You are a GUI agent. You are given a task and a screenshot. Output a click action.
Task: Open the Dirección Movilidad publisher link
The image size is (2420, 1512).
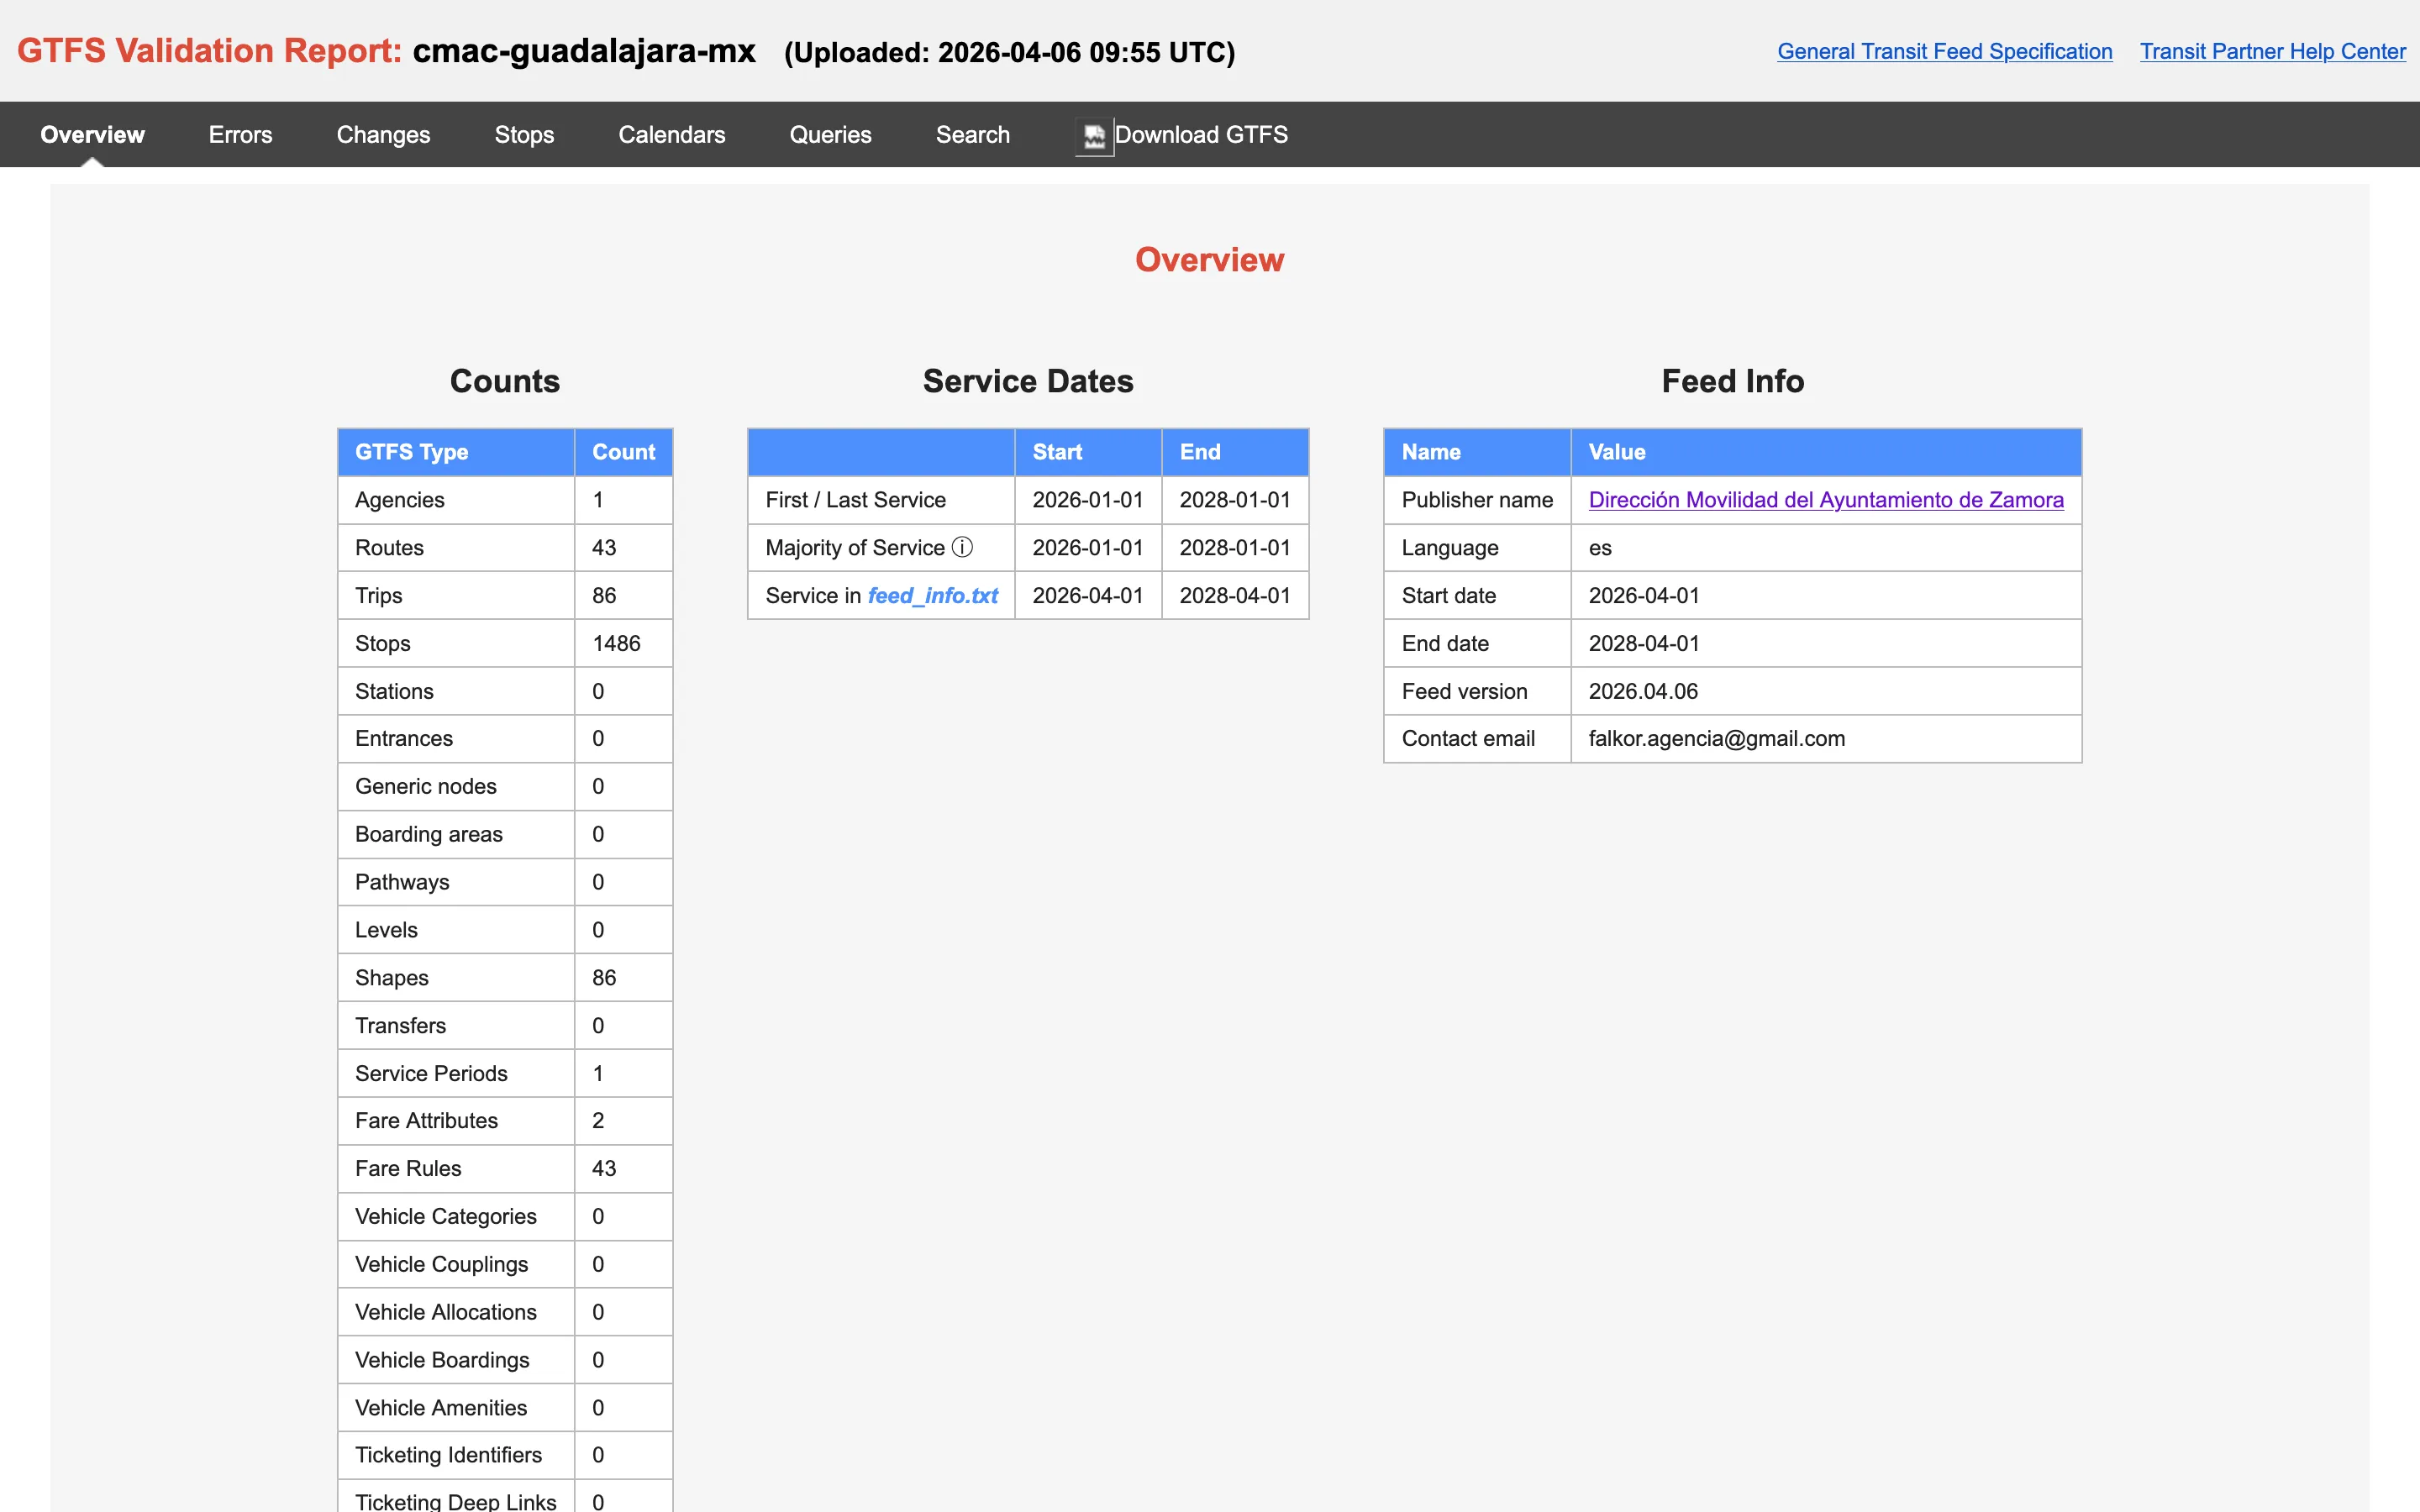pyautogui.click(x=1825, y=499)
